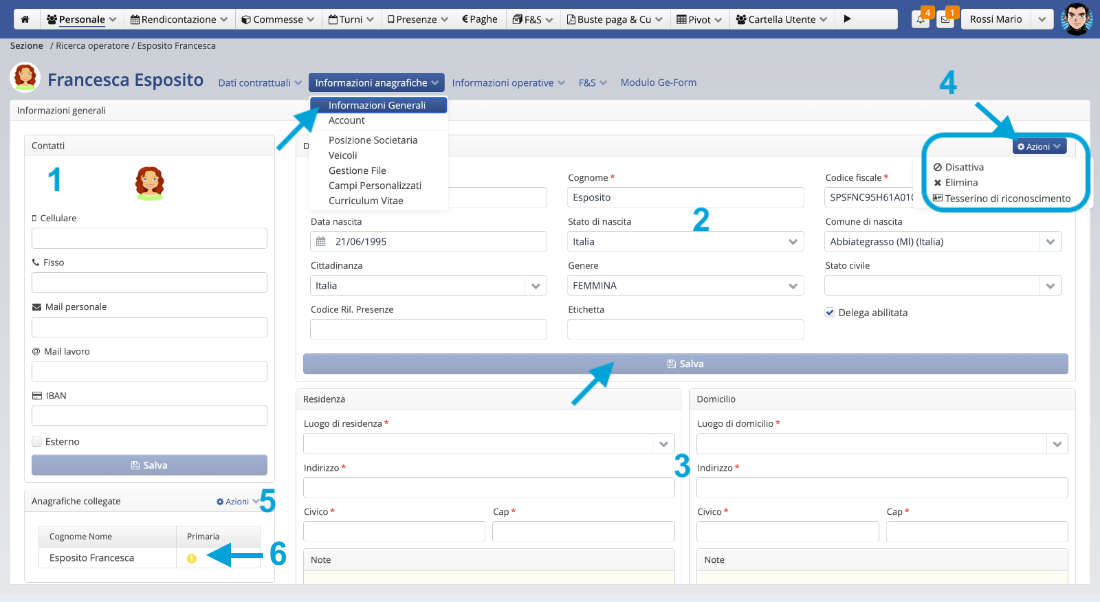Choose Posizione Societaria menu entry
The height and width of the screenshot is (602, 1100).
pos(372,140)
